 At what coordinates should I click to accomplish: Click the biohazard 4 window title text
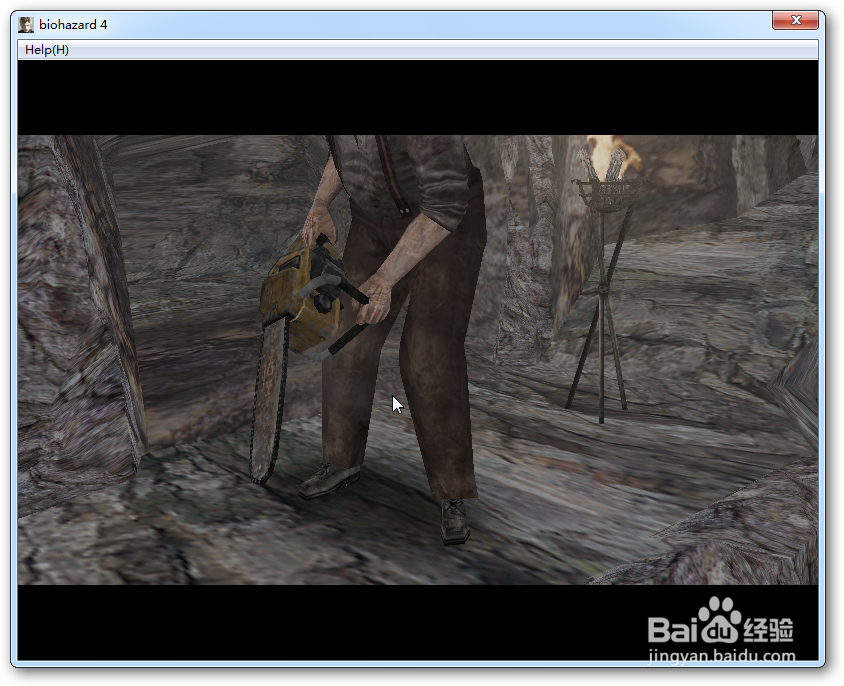click(x=73, y=25)
